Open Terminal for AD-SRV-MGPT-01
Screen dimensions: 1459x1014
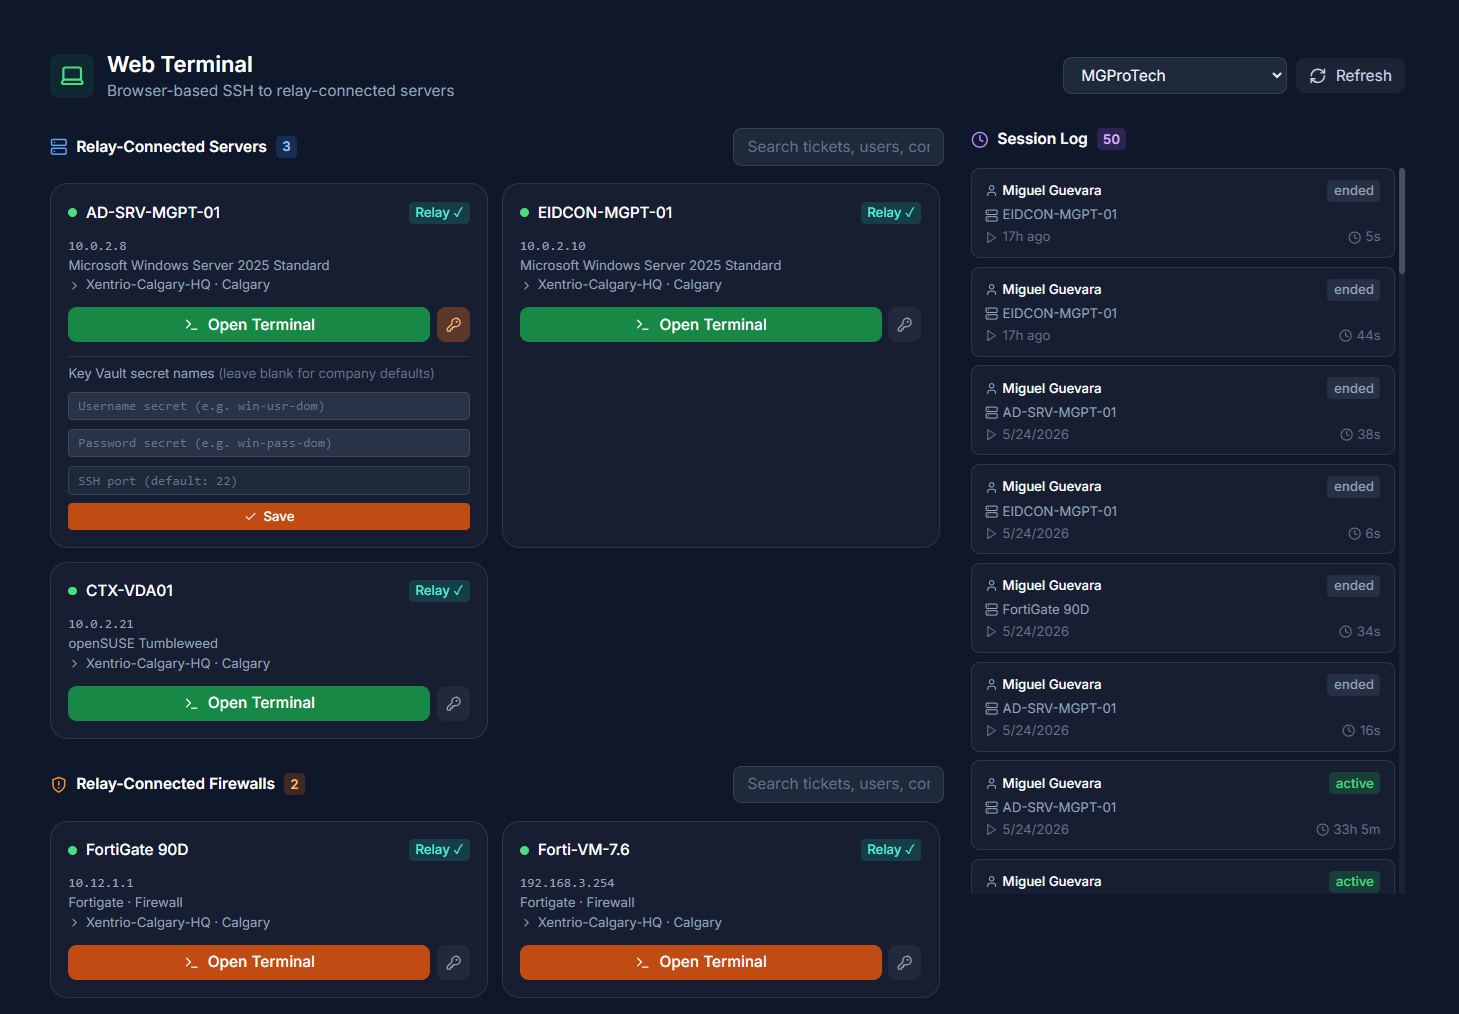tap(249, 325)
